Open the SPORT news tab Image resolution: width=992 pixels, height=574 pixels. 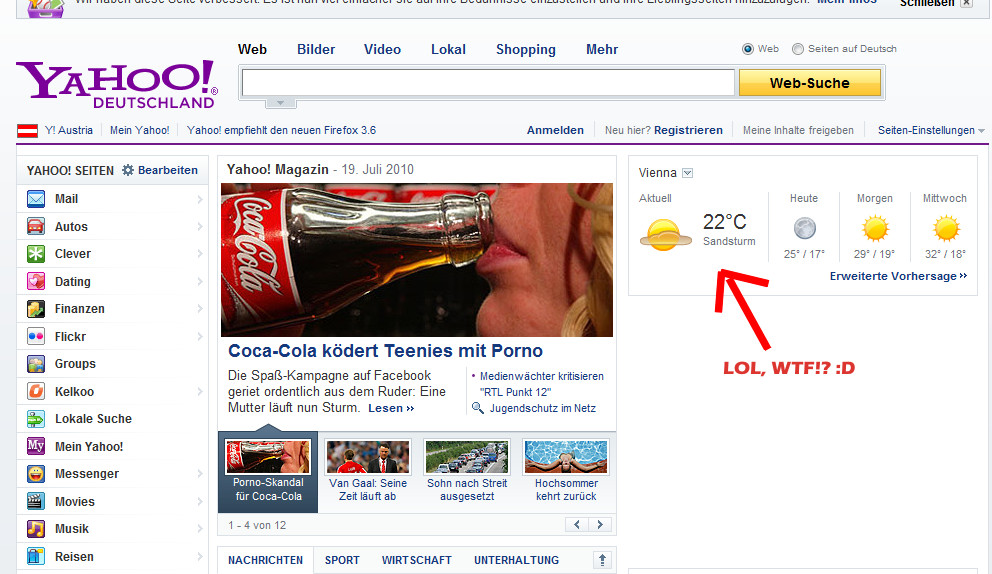342,560
